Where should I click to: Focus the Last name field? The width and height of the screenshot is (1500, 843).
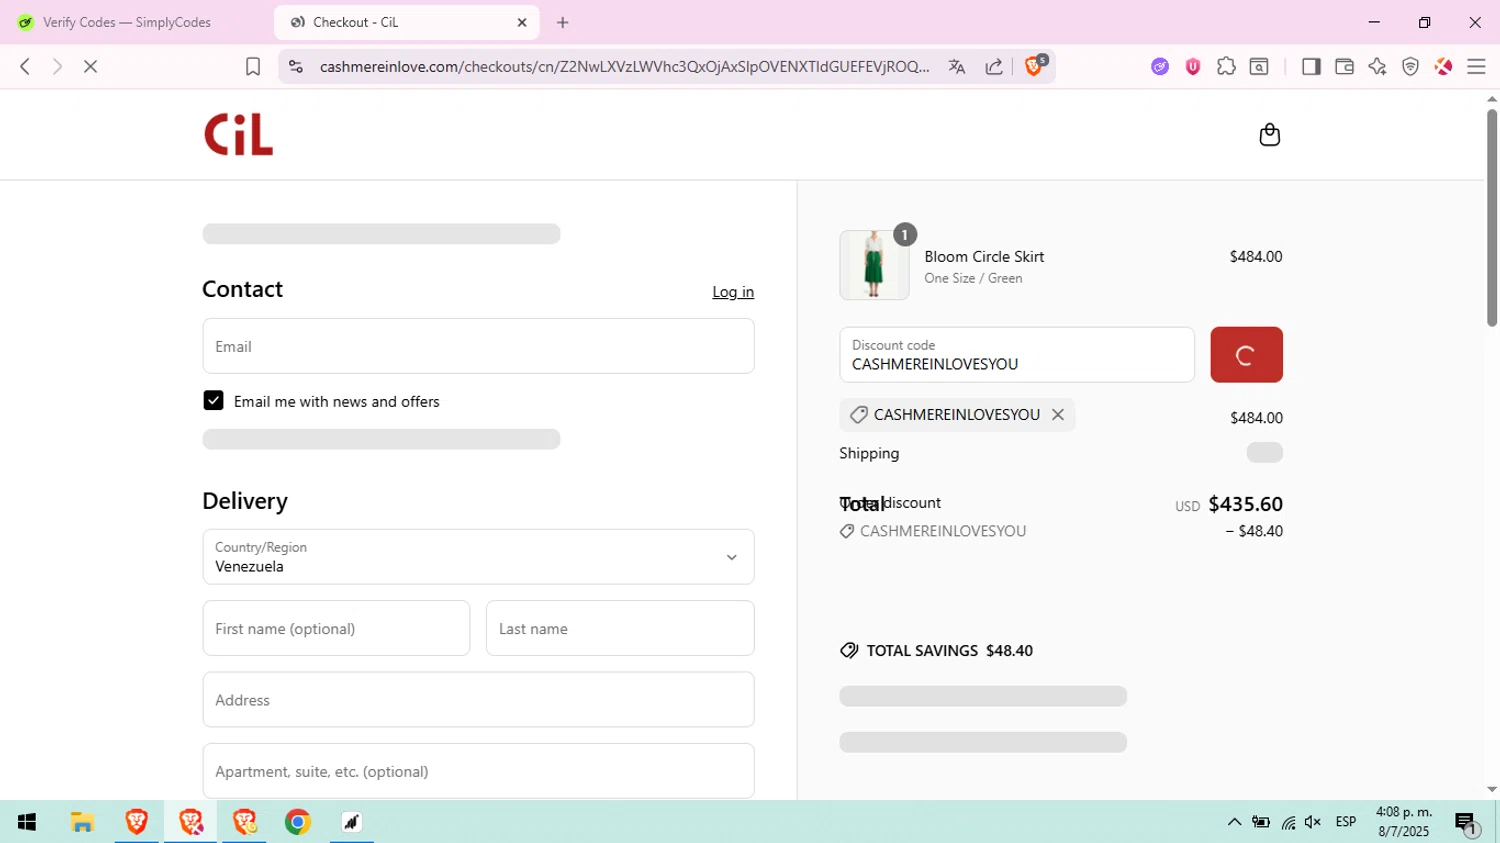click(x=620, y=628)
